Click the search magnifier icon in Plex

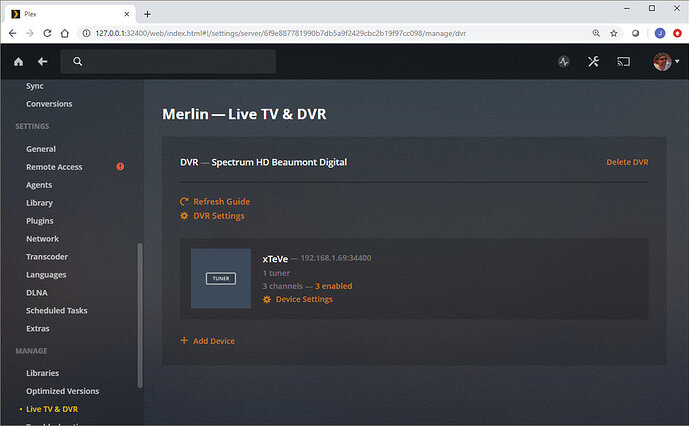click(x=78, y=62)
